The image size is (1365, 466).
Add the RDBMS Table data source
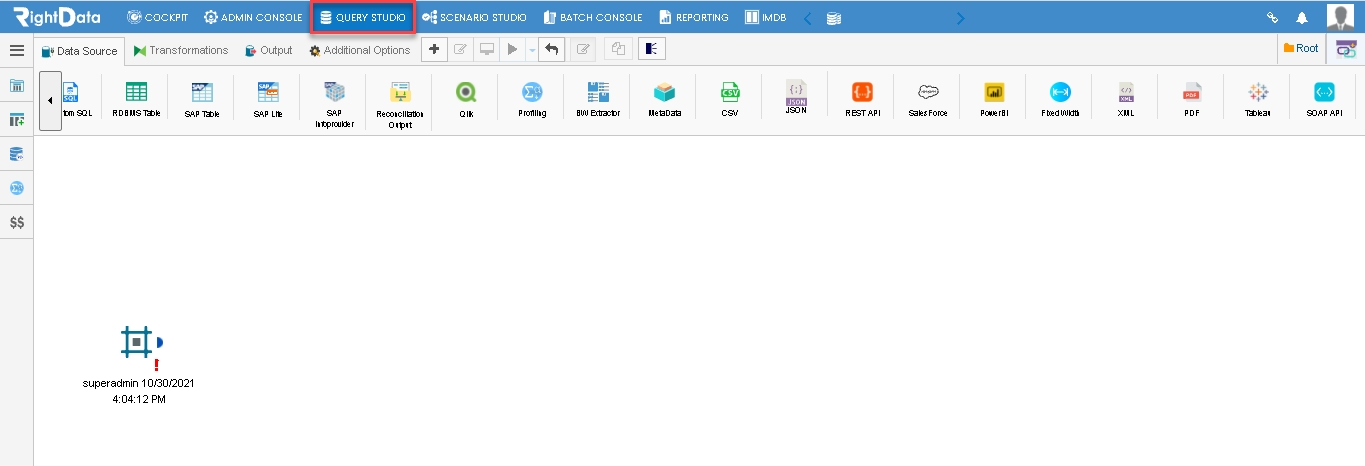136,99
